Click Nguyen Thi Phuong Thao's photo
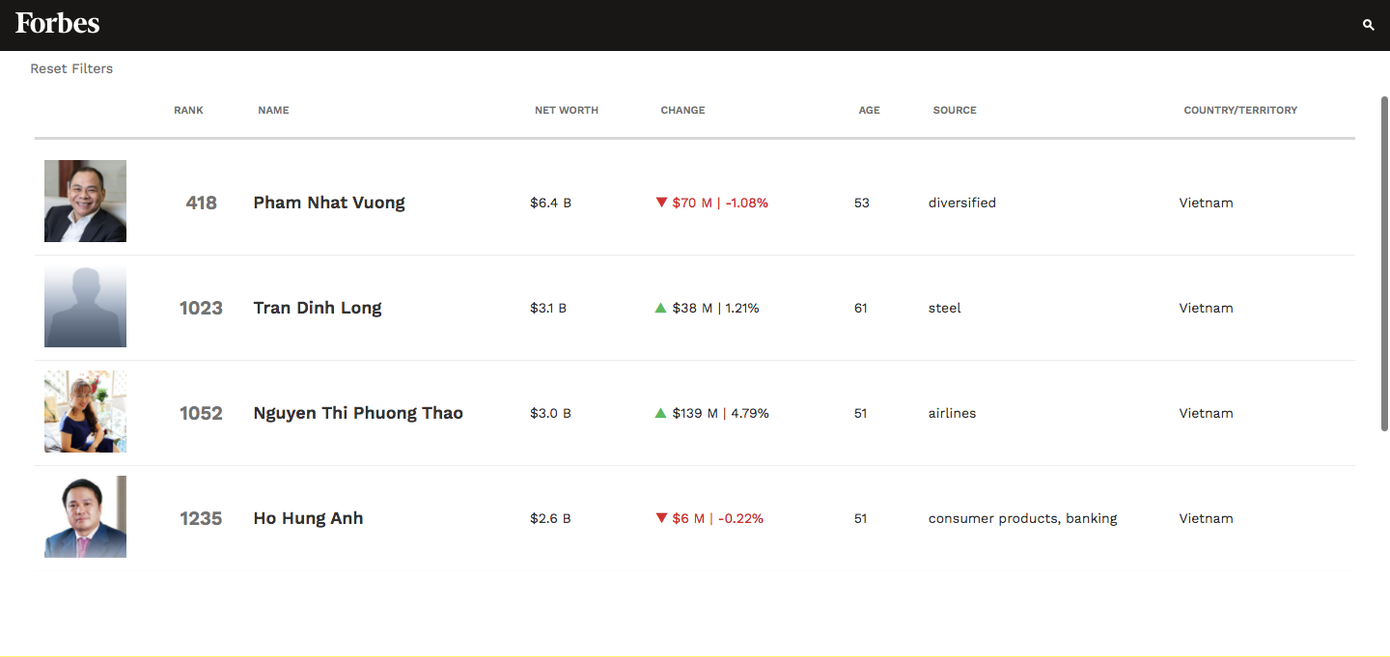1390x657 pixels. pyautogui.click(x=85, y=411)
